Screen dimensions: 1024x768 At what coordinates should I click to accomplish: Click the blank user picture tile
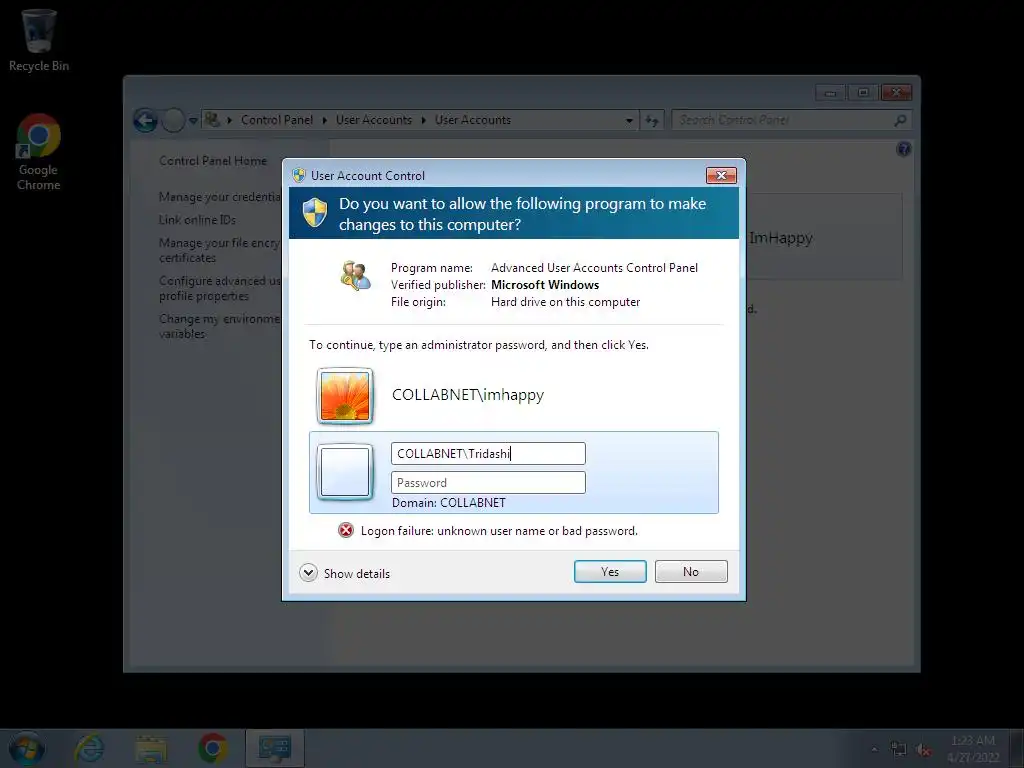pos(345,472)
